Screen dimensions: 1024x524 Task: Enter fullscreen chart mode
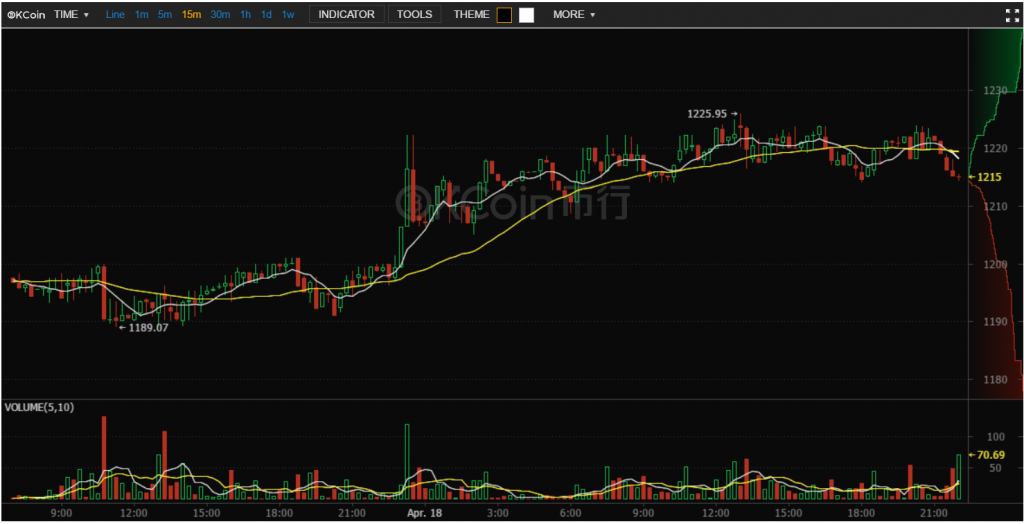[x=1010, y=15]
